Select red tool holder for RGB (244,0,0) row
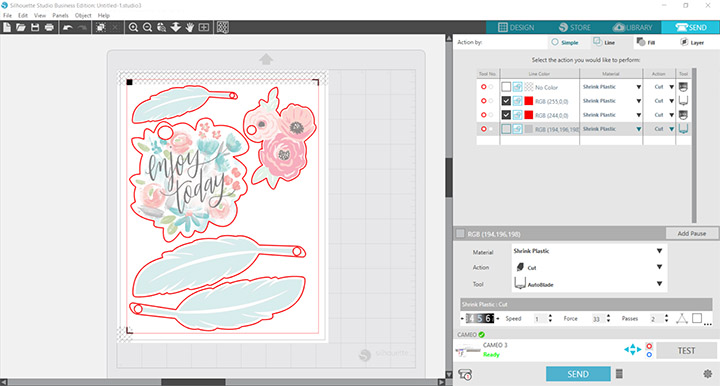This screenshot has width=720, height=386. (484, 115)
